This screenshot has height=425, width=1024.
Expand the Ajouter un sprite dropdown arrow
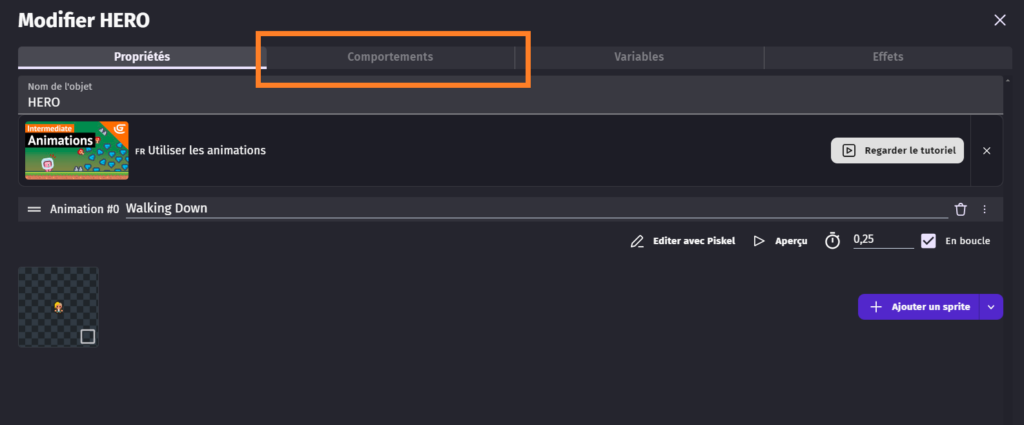click(991, 307)
